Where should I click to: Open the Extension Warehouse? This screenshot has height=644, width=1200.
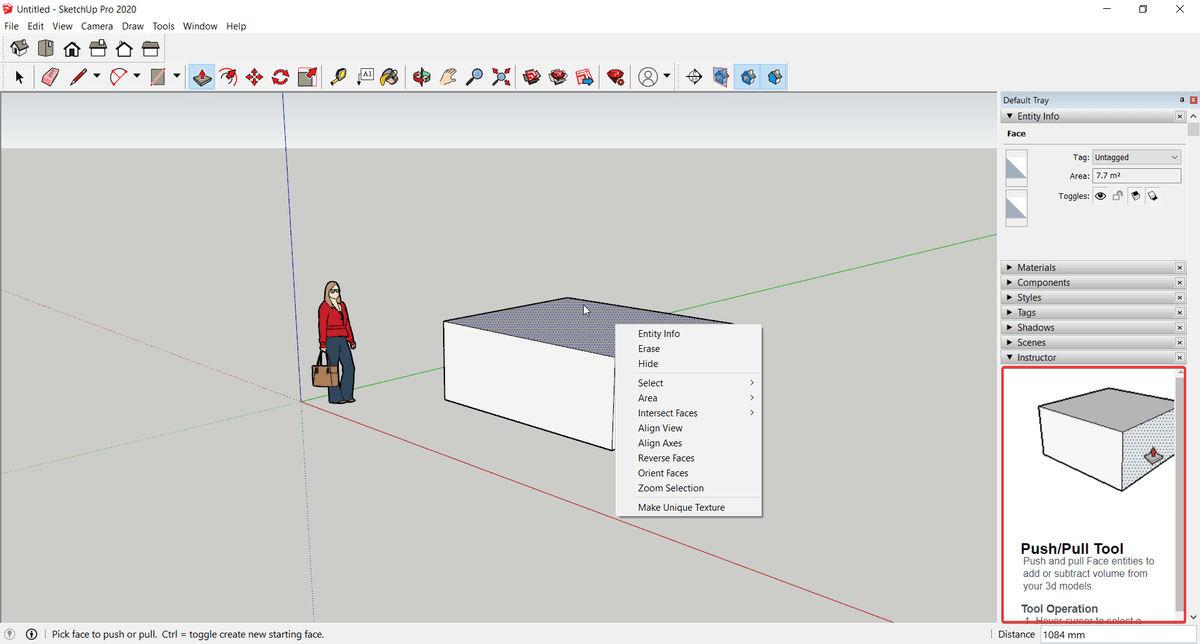559,77
